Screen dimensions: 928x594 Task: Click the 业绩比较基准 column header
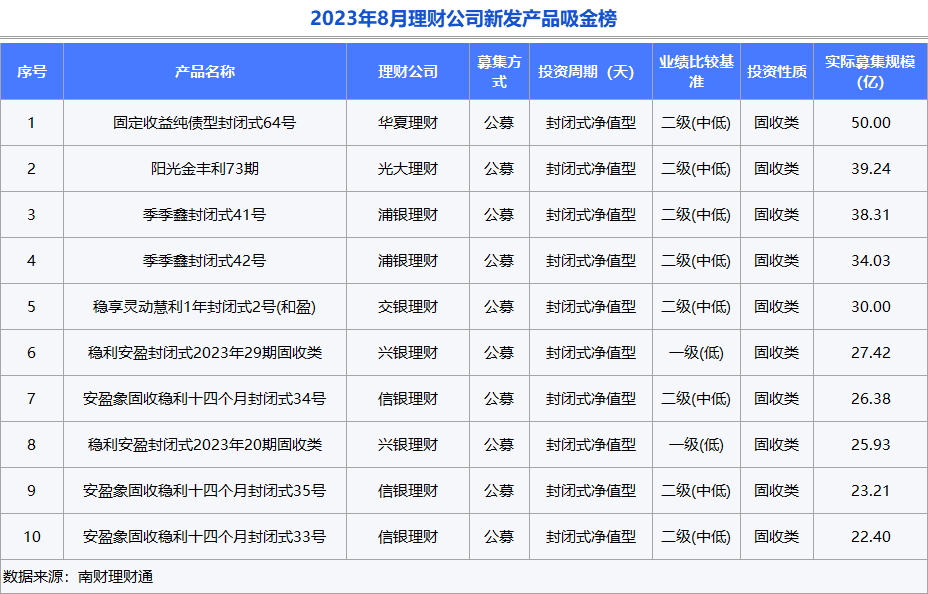(x=696, y=72)
